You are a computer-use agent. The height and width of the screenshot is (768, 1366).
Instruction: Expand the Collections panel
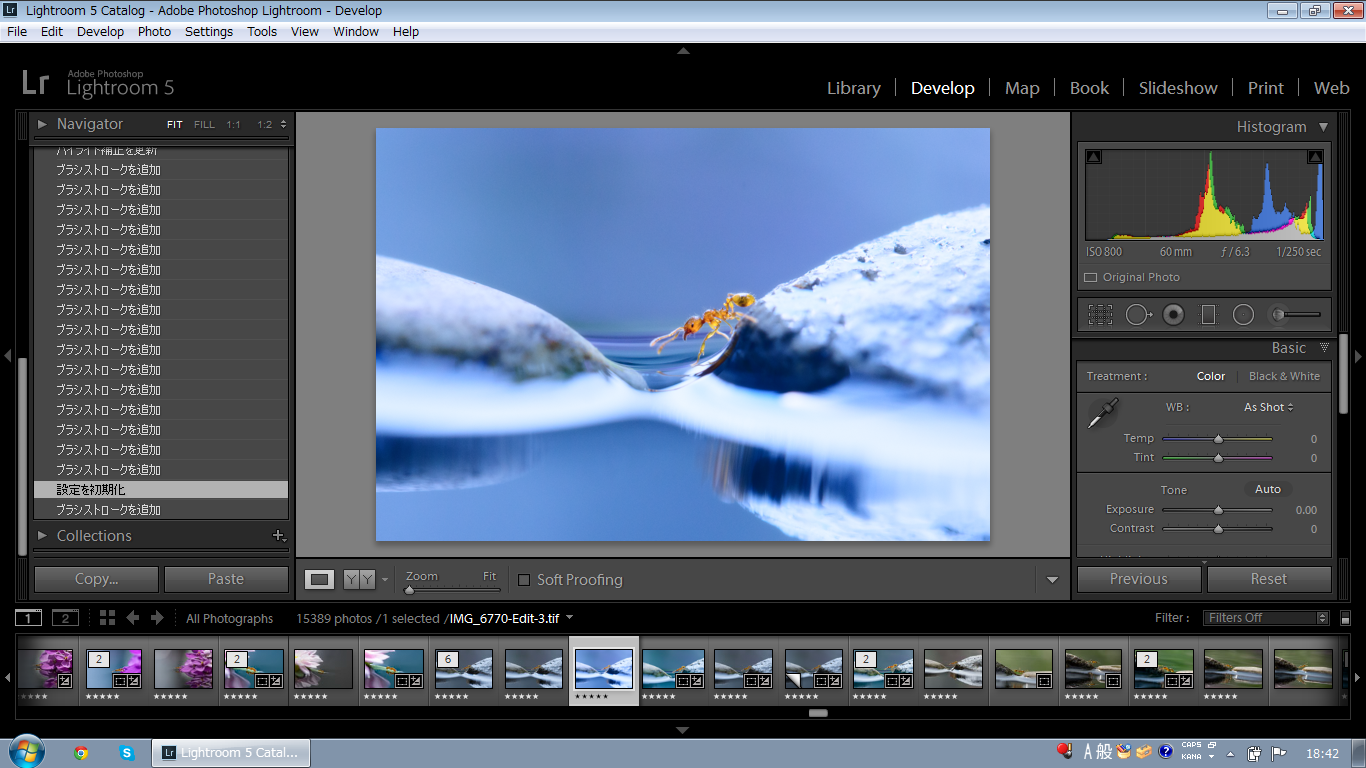click(x=42, y=535)
